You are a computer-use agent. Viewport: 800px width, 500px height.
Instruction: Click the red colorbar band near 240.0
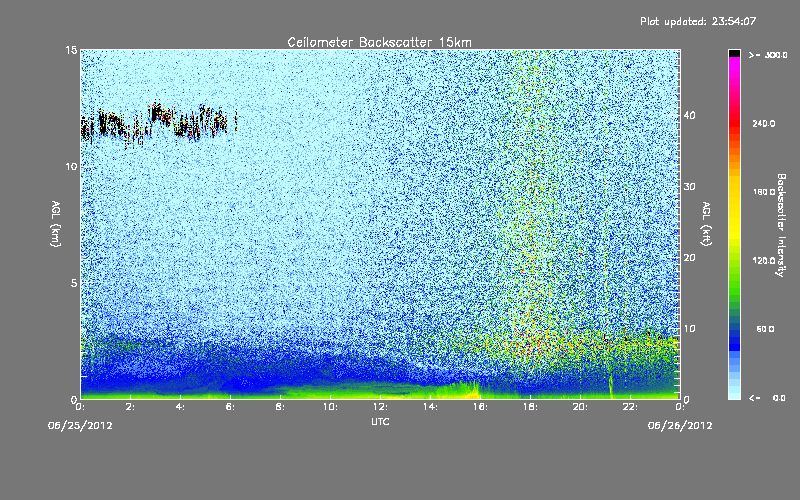coord(734,125)
